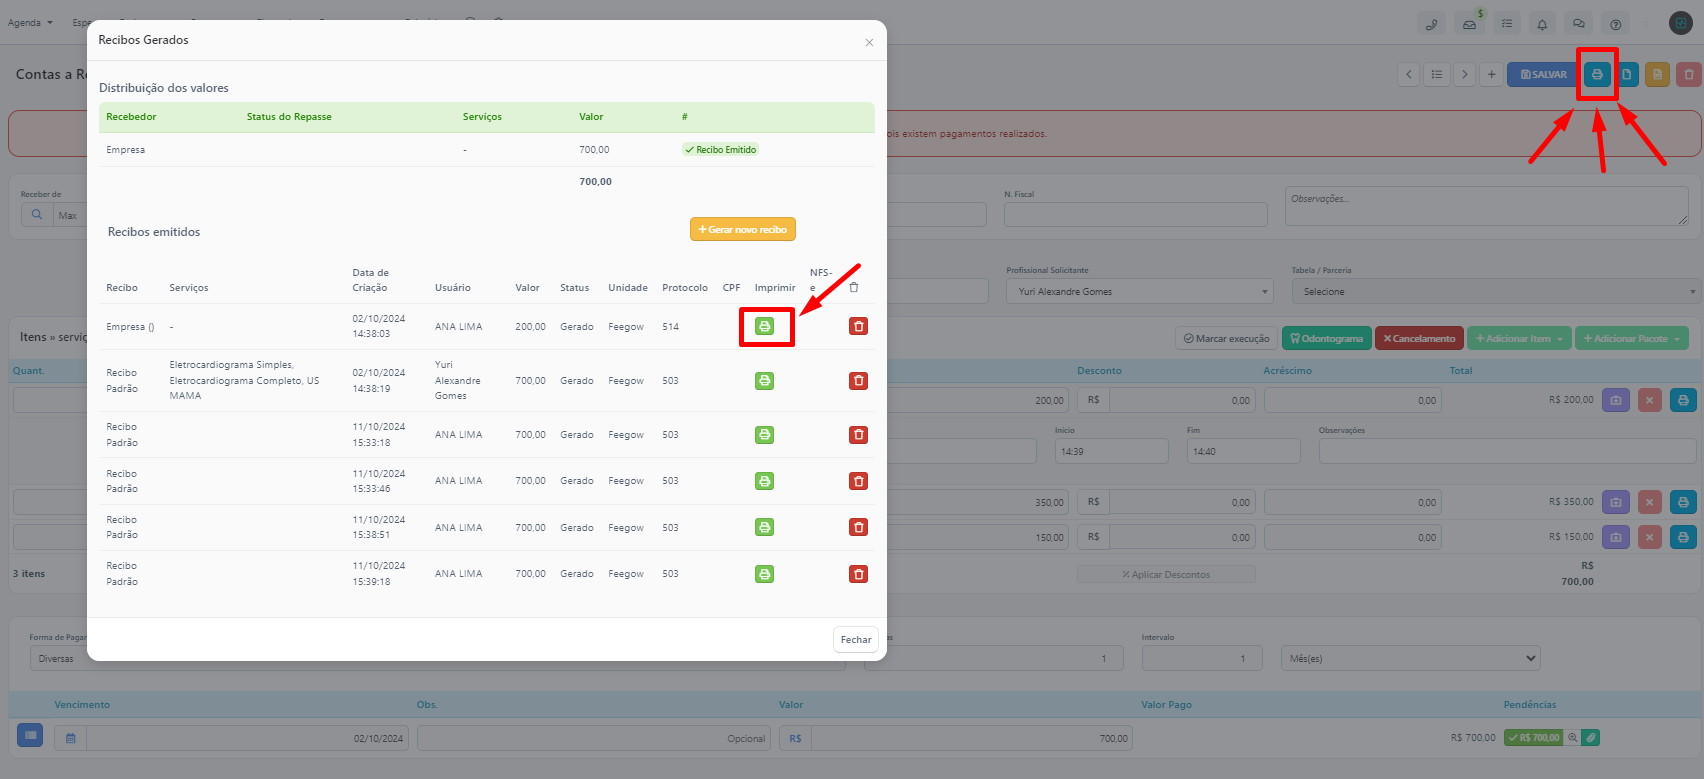Open the help question mark icon
This screenshot has height=779, width=1704.
1615,24
